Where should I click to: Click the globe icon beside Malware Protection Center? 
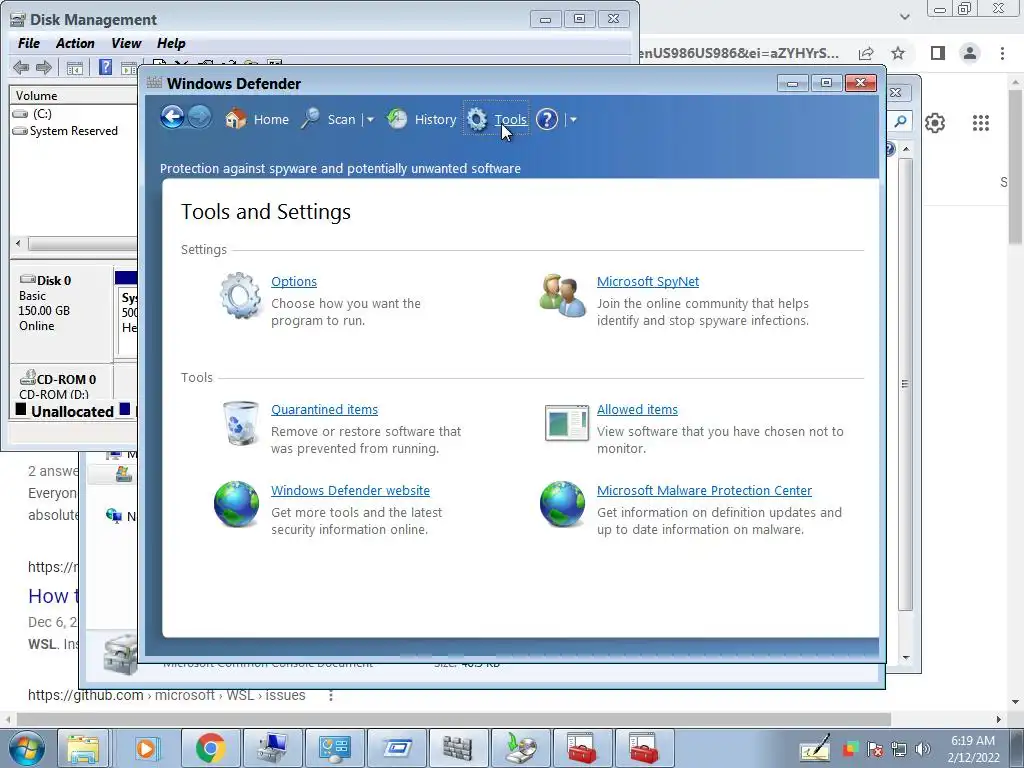tap(562, 504)
